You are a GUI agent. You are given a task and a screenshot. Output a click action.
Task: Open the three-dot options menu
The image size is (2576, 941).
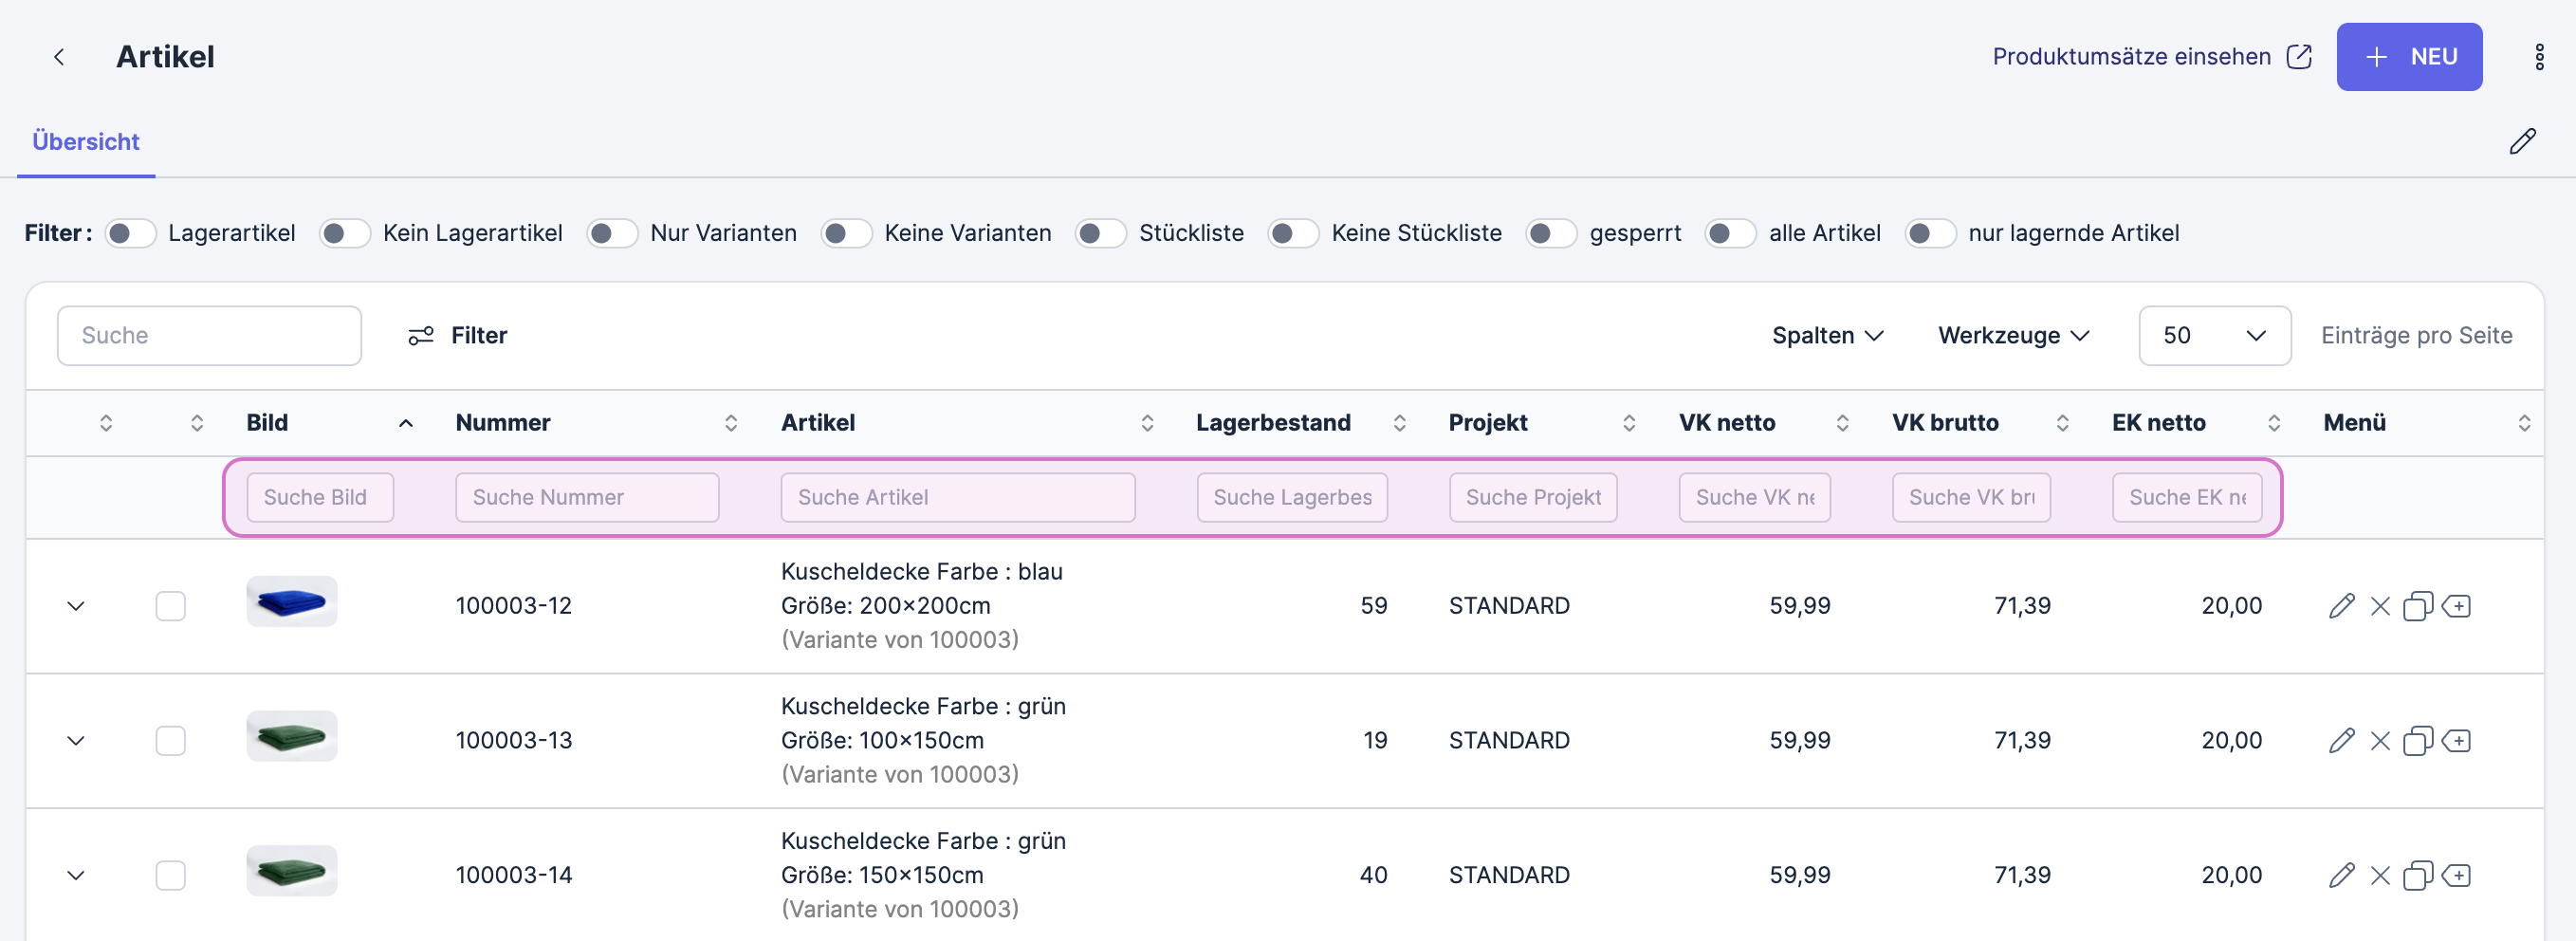point(2538,57)
